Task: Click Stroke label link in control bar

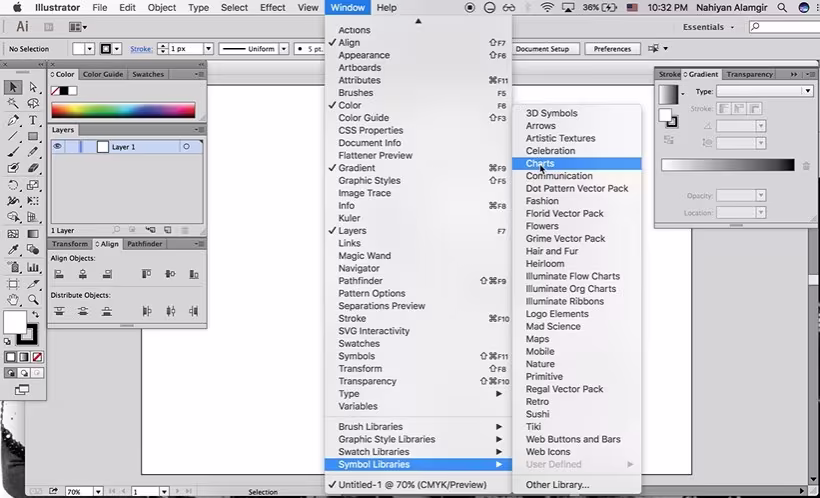Action: [x=141, y=49]
